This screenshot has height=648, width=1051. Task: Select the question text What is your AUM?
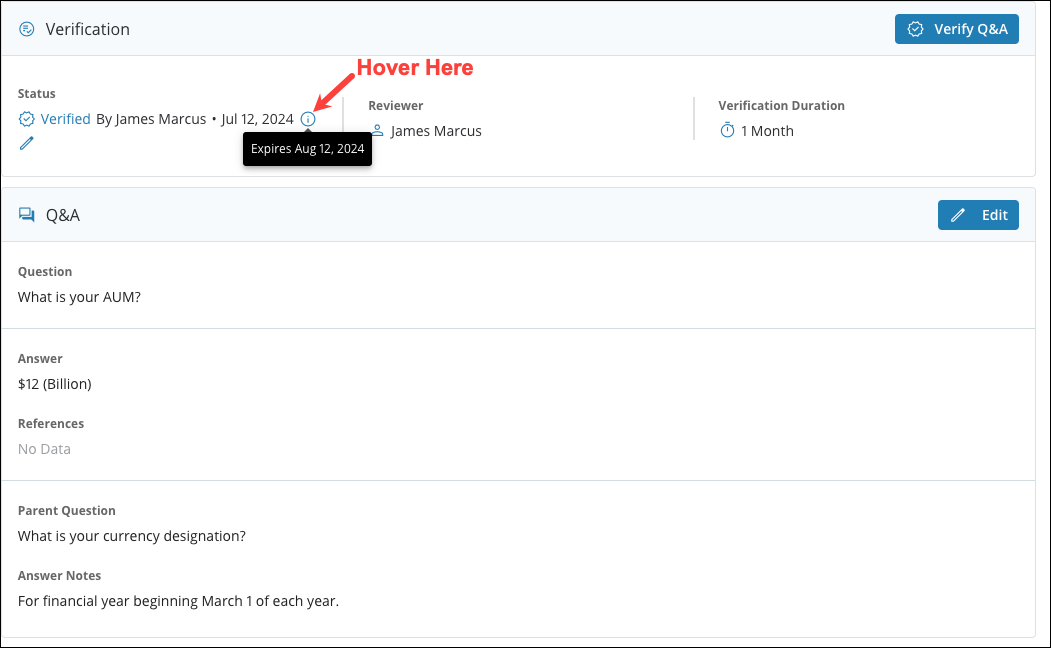79,297
